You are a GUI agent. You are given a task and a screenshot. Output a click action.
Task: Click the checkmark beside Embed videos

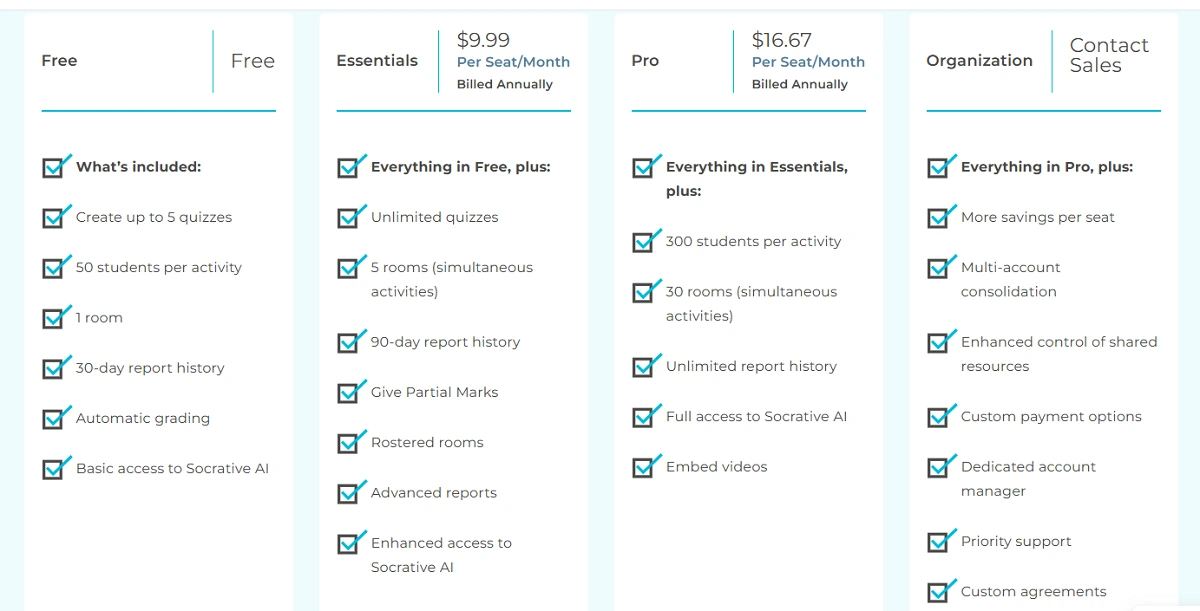[x=645, y=467]
